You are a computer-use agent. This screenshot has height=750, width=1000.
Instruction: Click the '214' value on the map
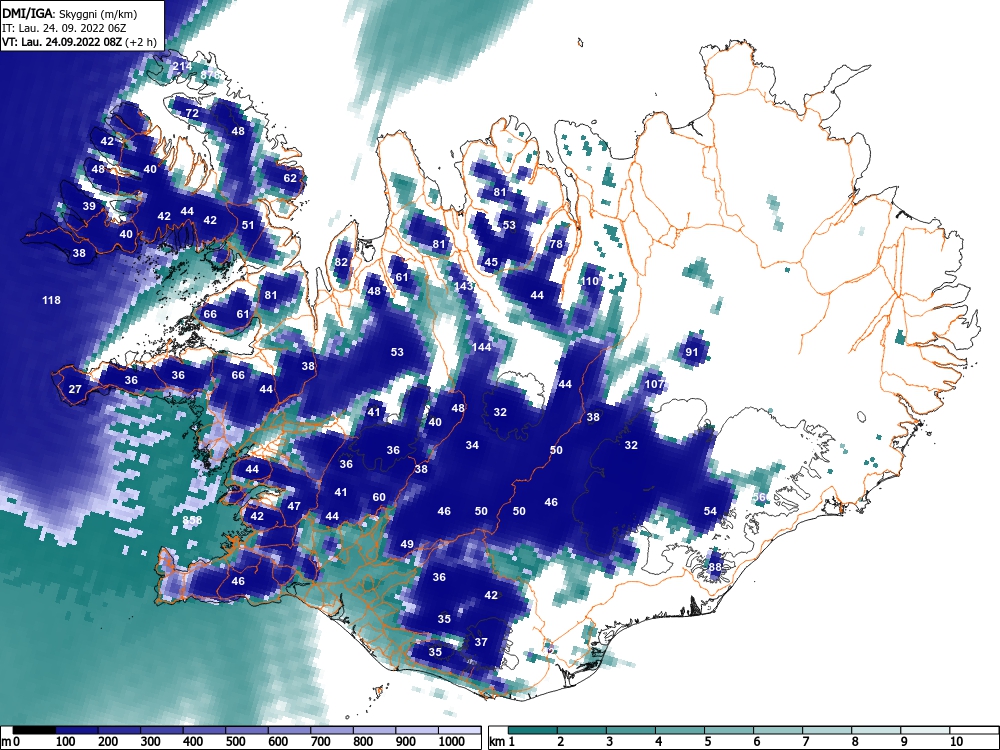(x=182, y=66)
